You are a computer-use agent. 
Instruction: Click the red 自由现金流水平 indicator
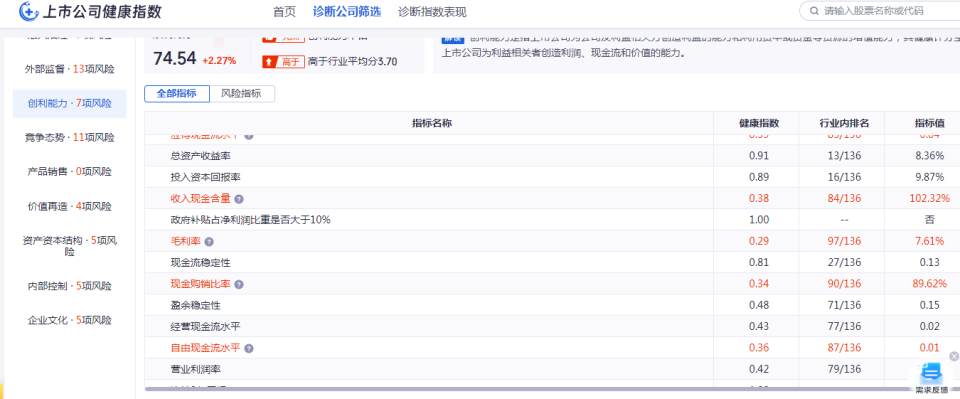(x=206, y=348)
